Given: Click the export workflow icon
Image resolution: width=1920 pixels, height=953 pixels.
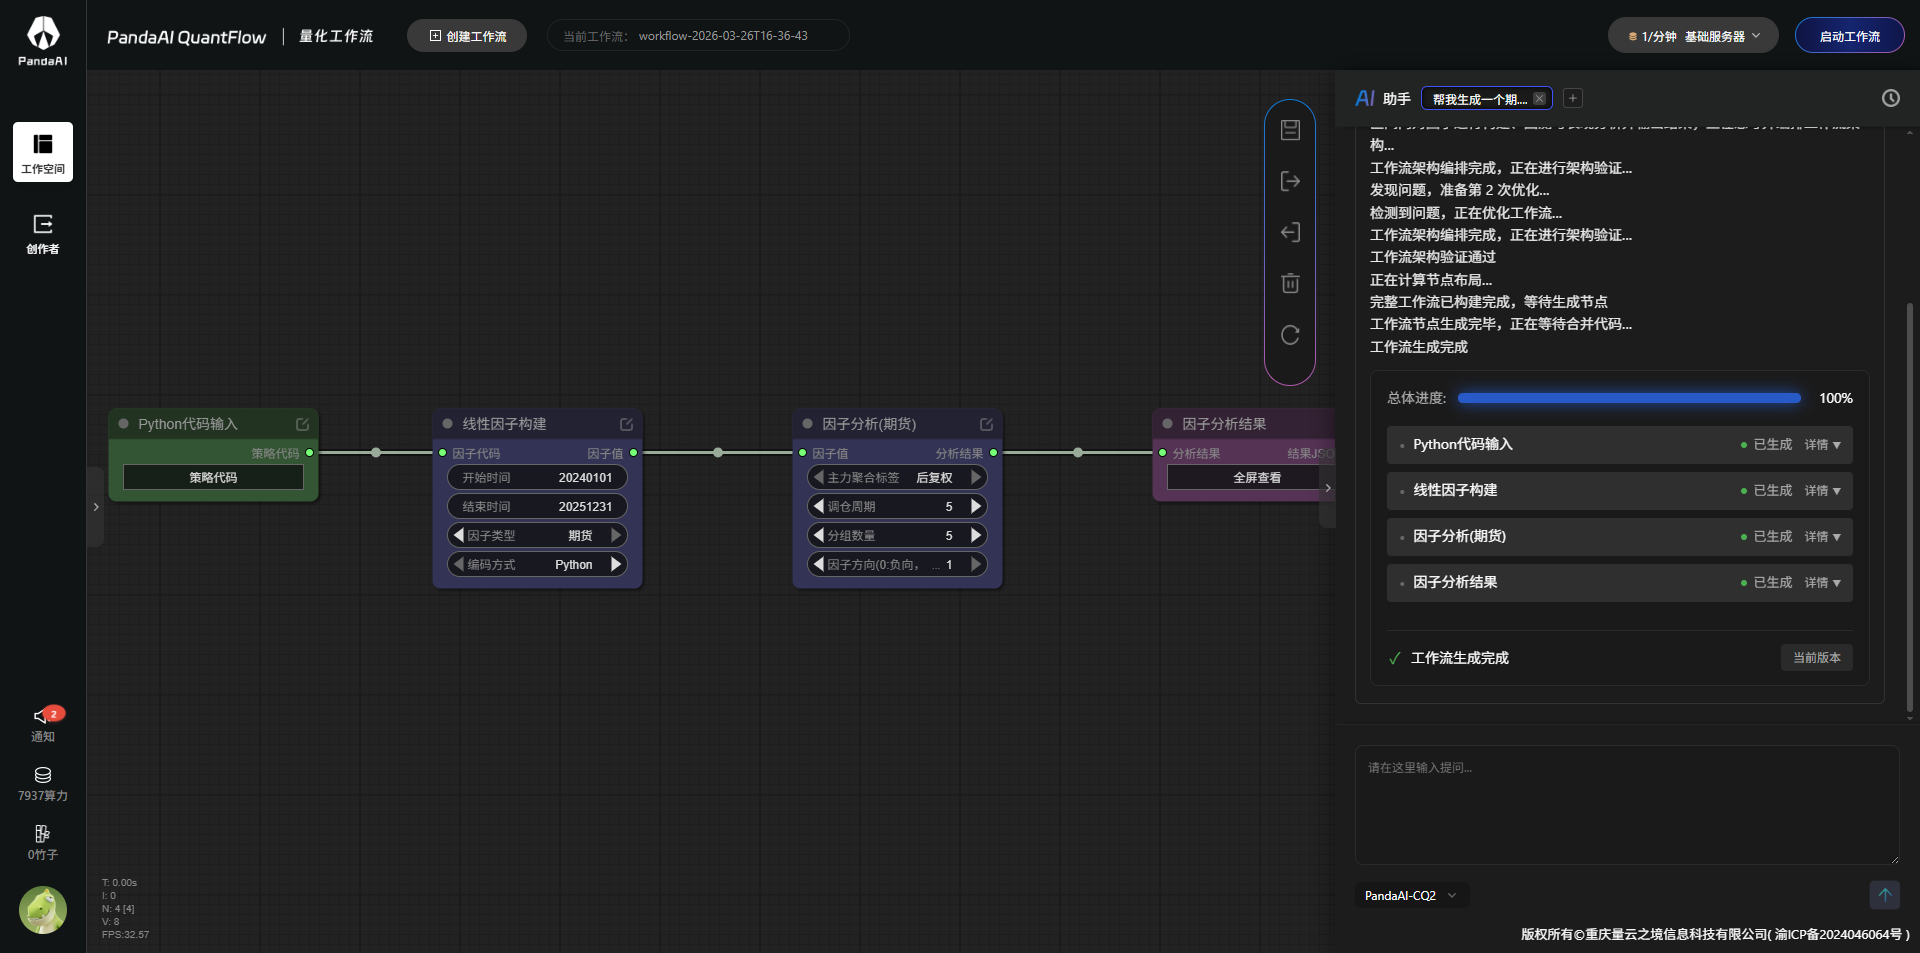Looking at the screenshot, I should (x=1290, y=181).
